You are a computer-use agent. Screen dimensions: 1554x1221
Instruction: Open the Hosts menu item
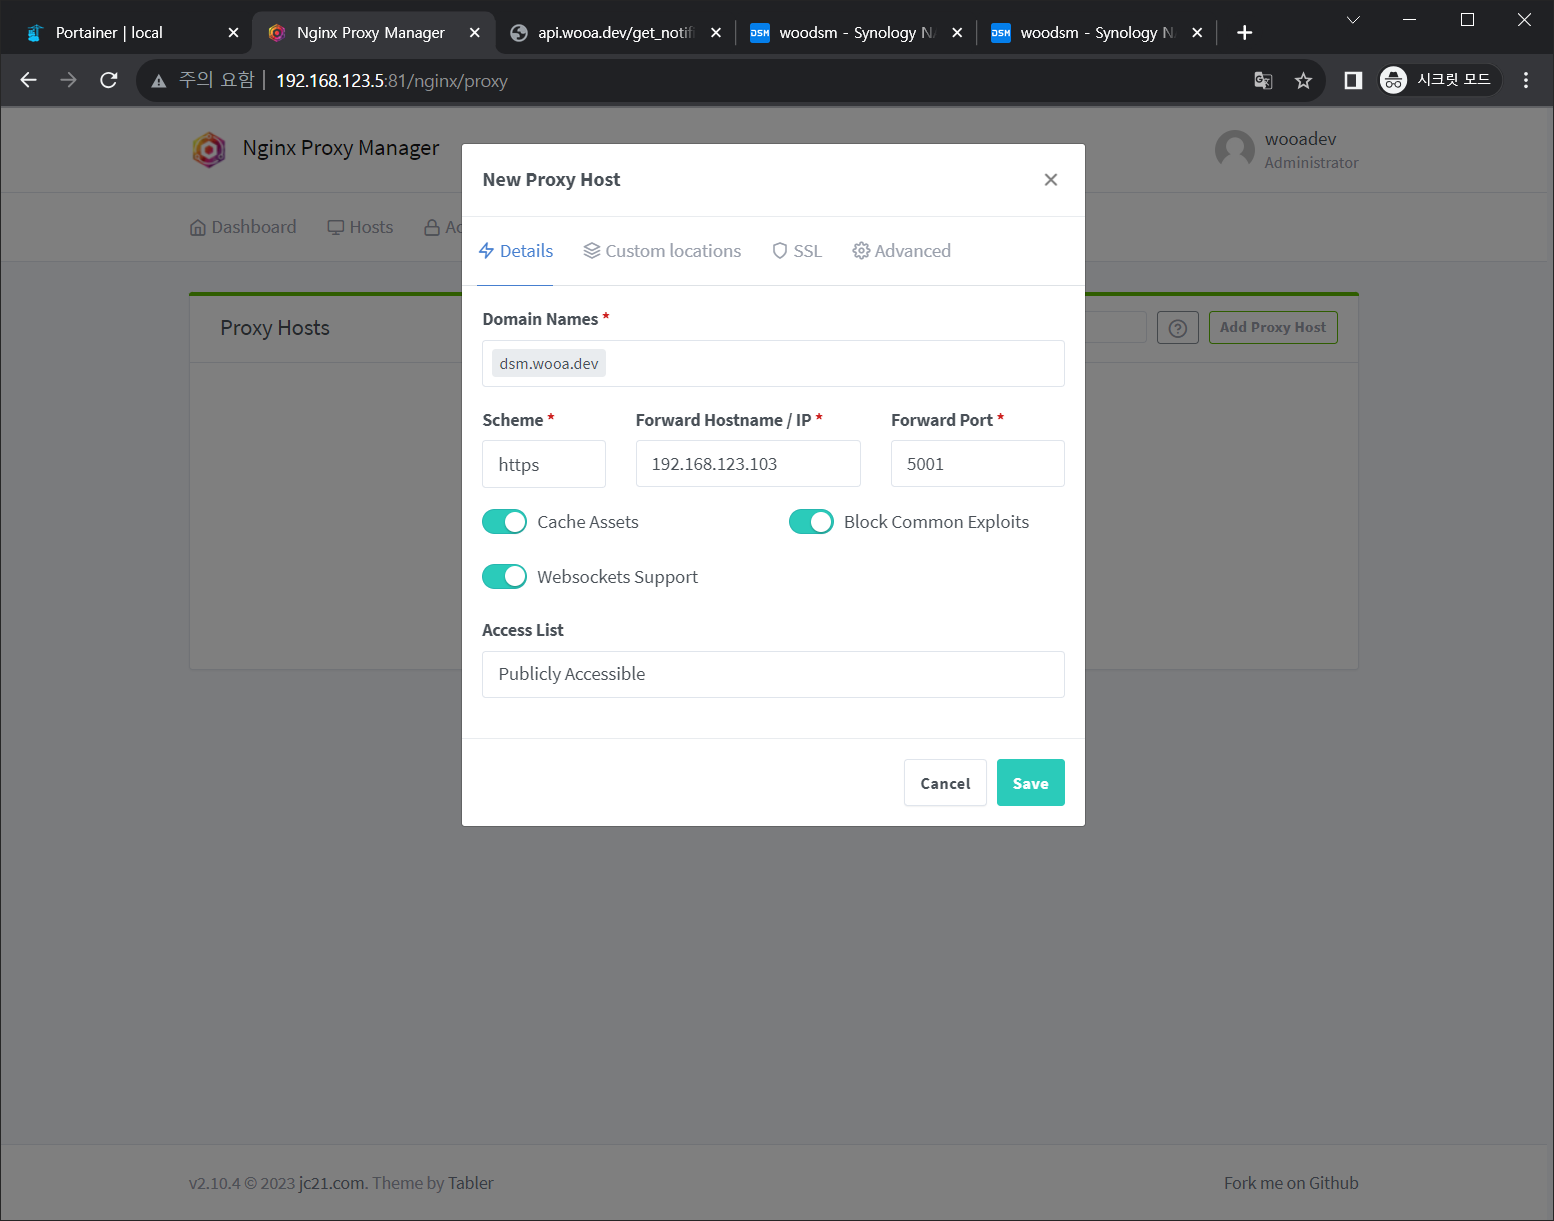(360, 227)
